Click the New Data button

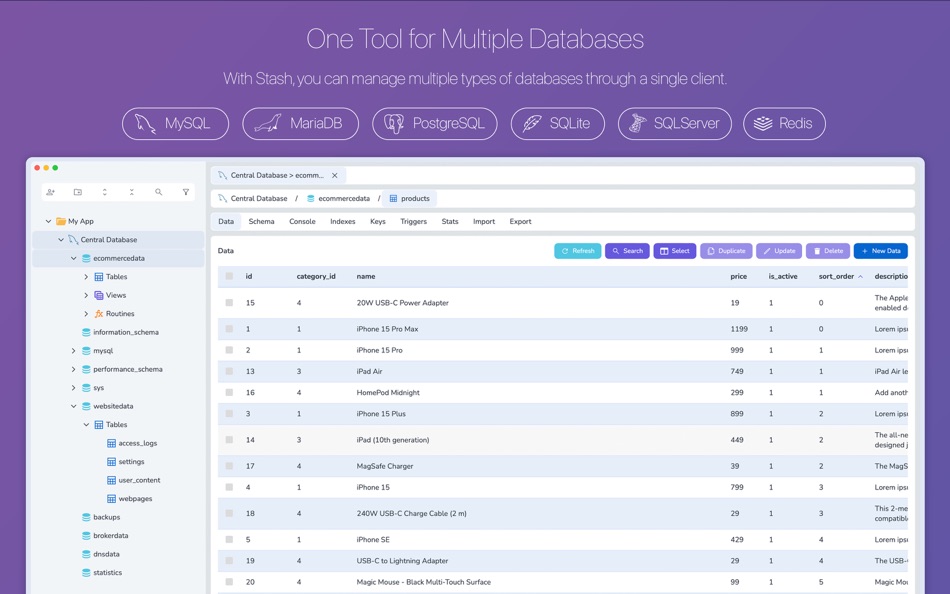(880, 251)
